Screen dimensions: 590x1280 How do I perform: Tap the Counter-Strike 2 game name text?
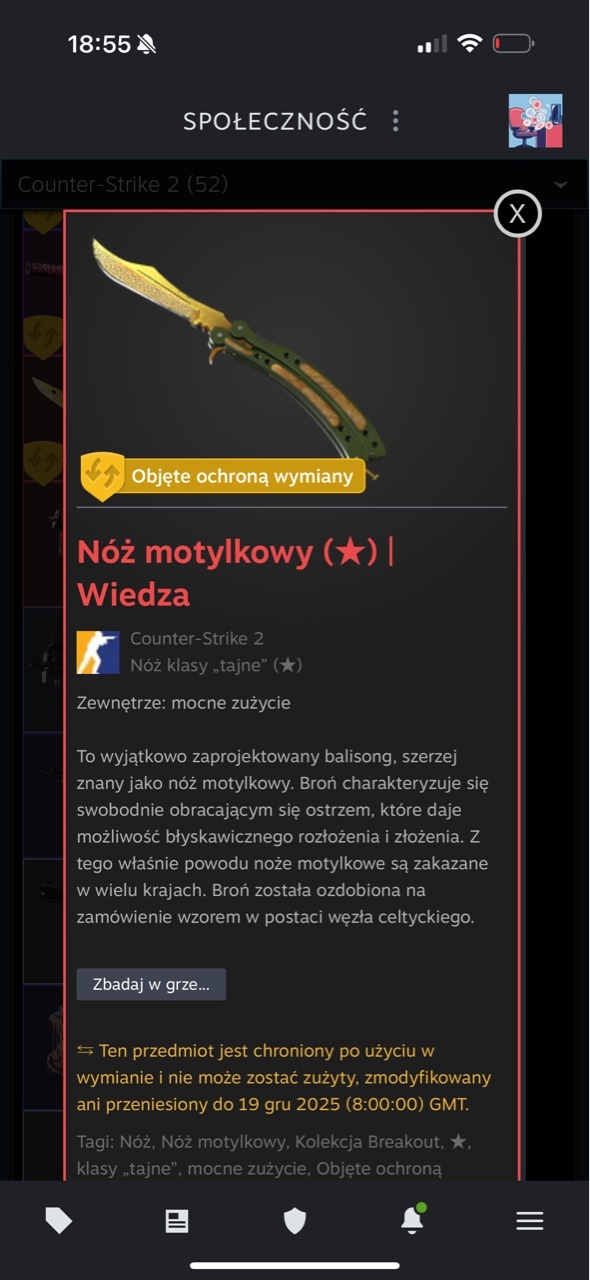[x=197, y=638]
